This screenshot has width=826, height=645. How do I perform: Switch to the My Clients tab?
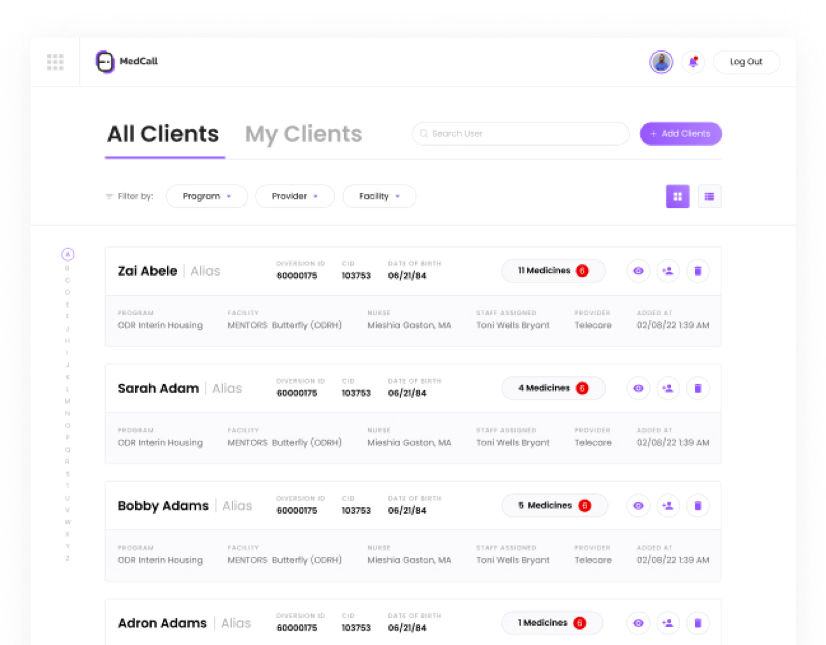coord(303,134)
